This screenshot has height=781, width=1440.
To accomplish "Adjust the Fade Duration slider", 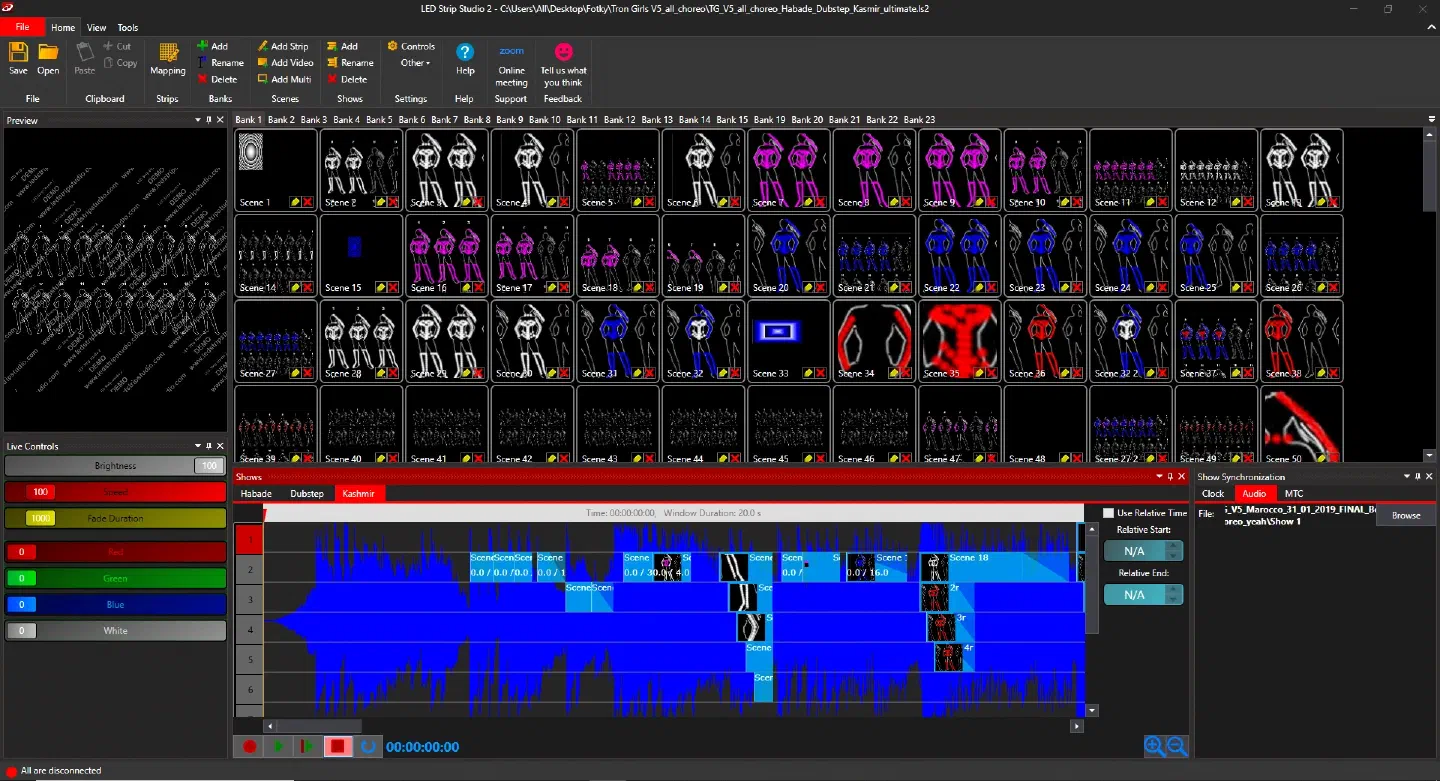I will (115, 518).
